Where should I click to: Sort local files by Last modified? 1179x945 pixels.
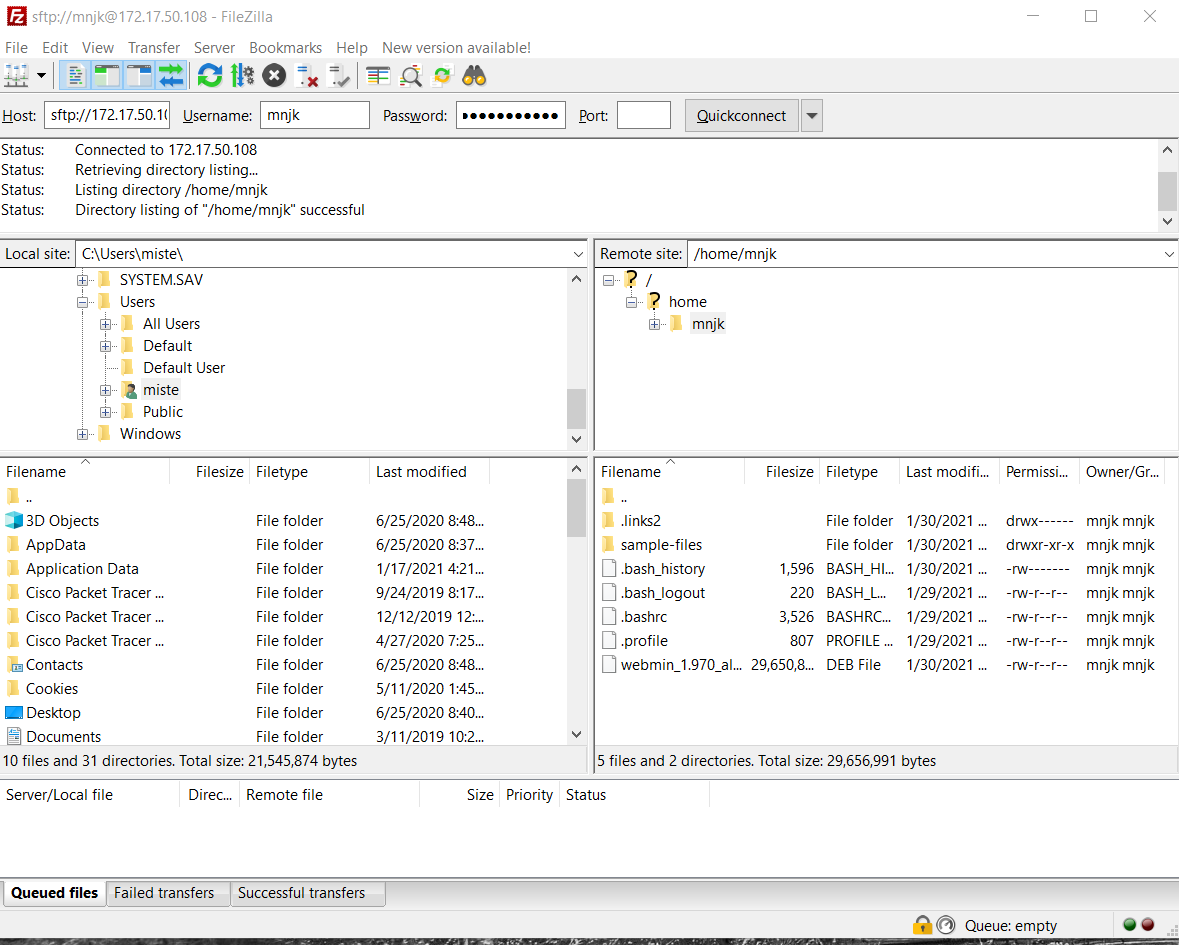tap(429, 471)
